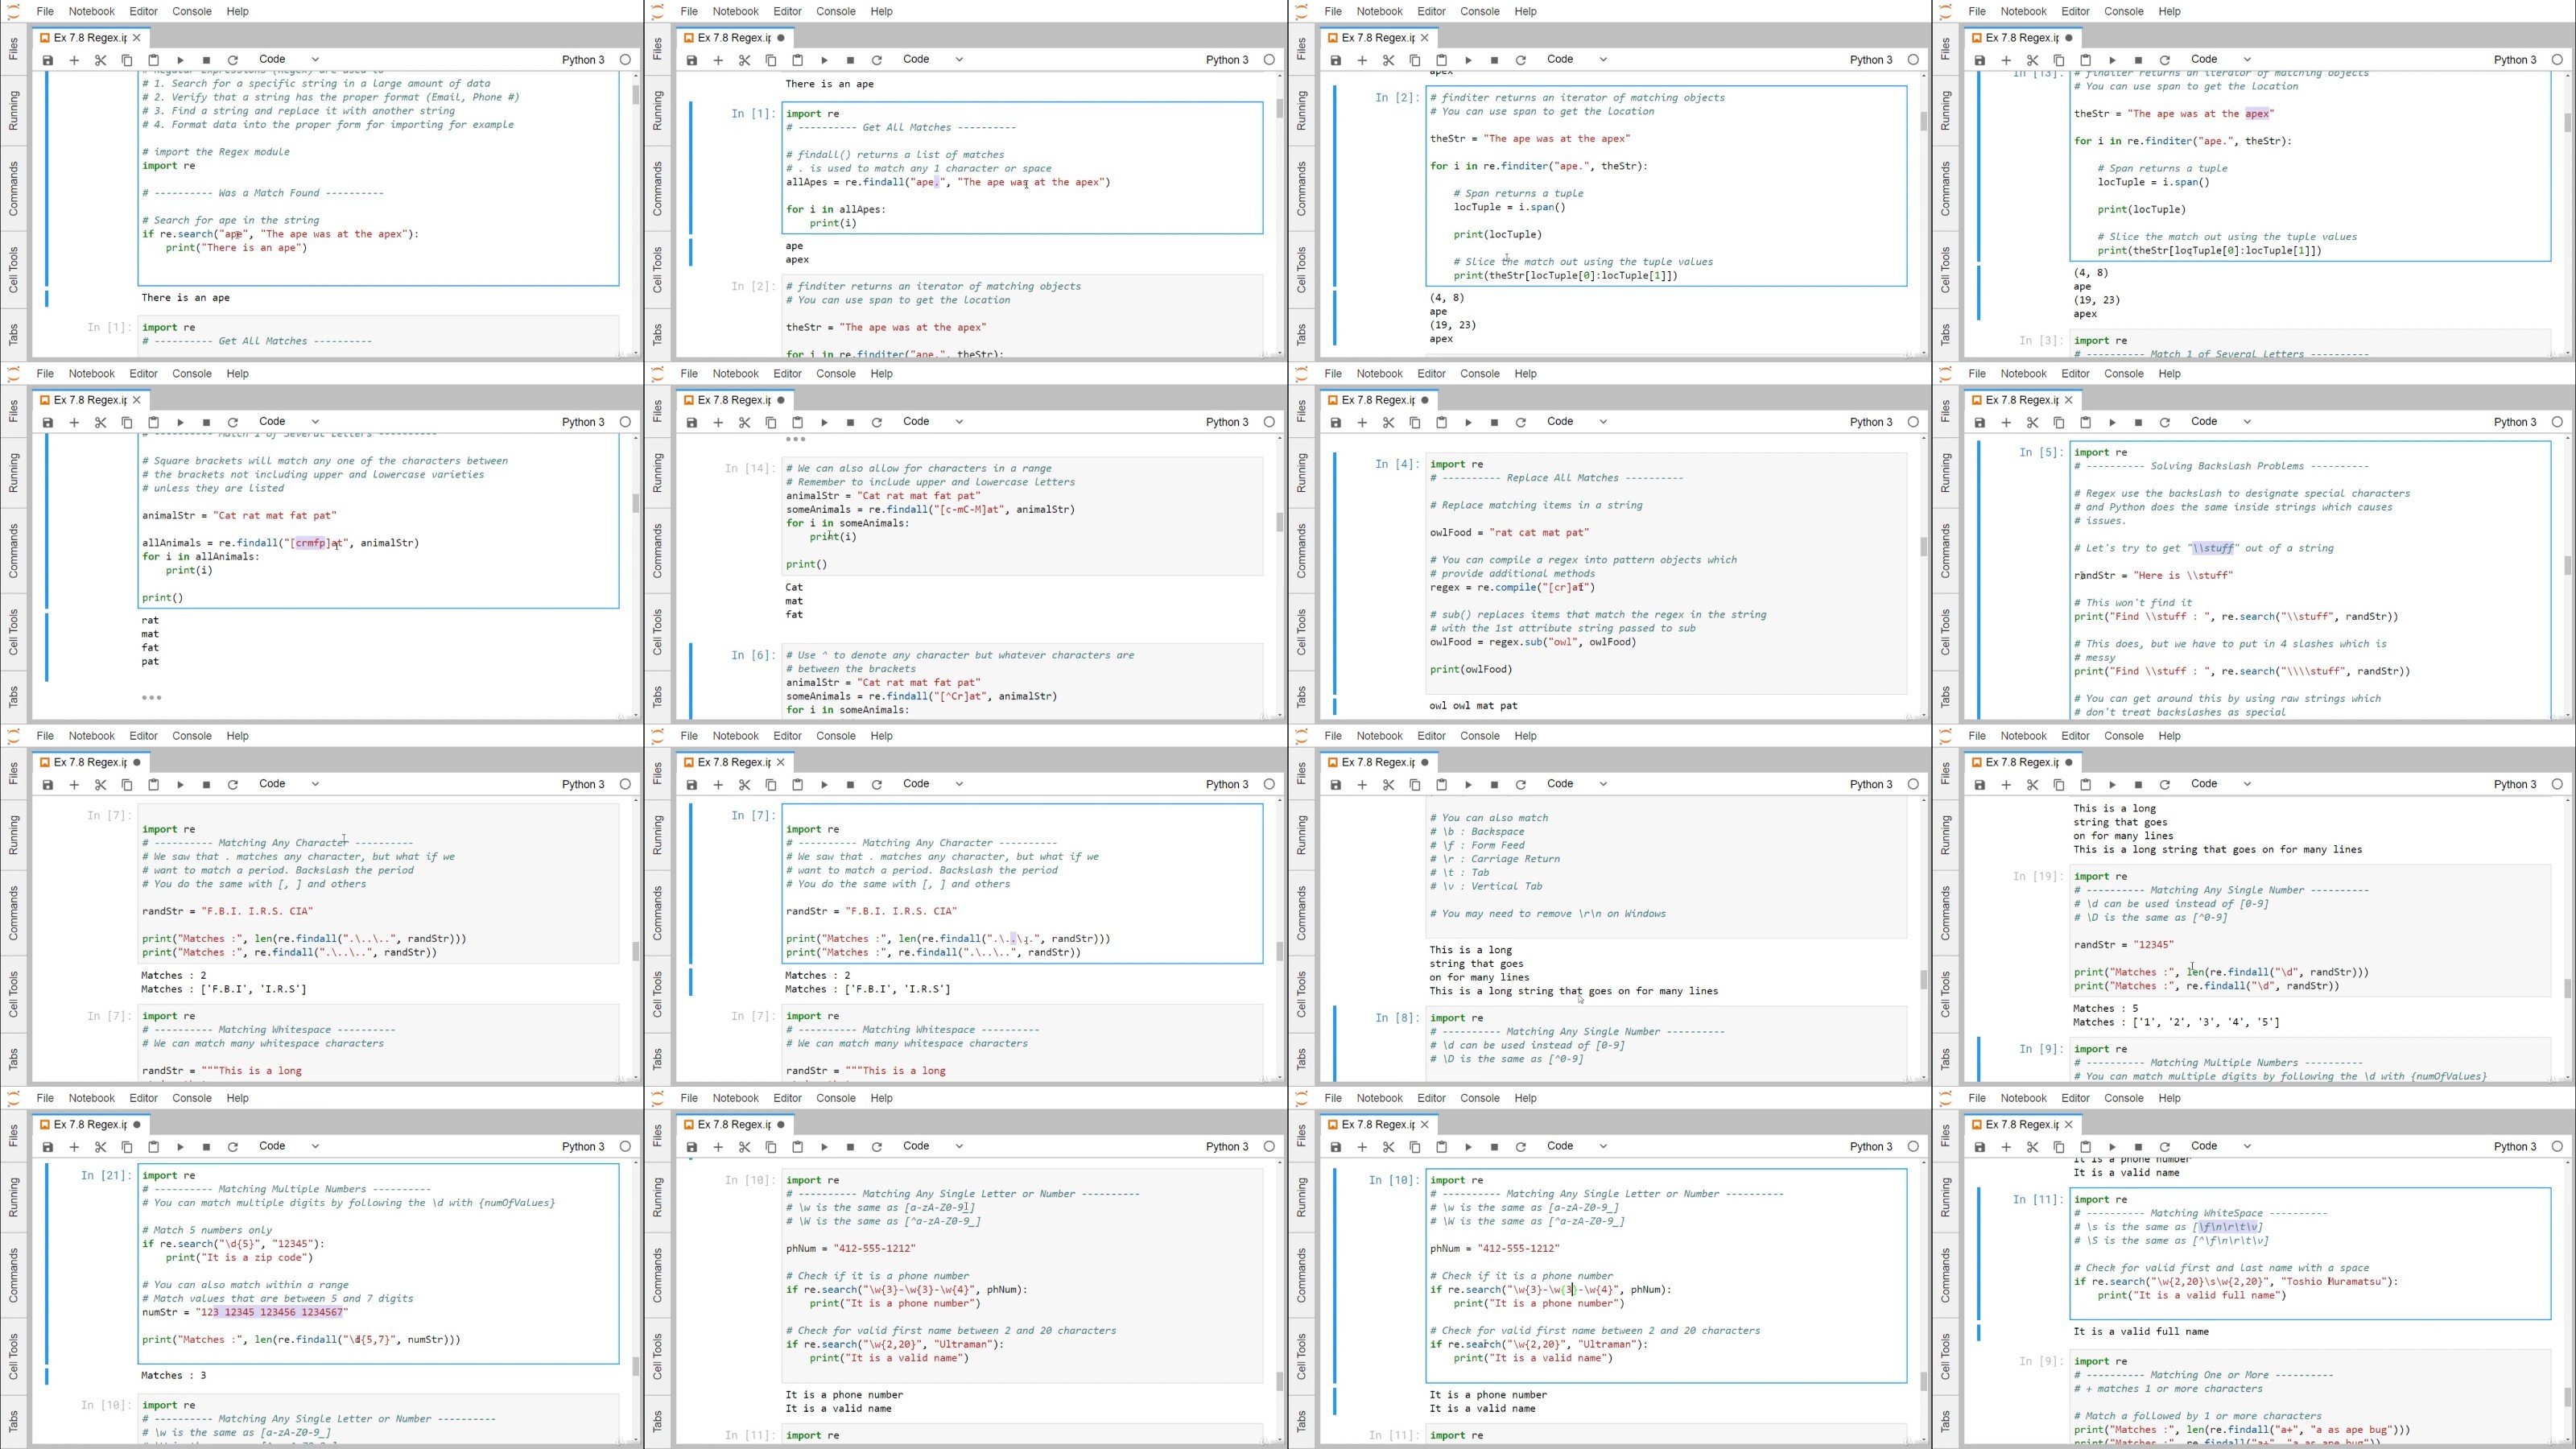Open Code cell-type dropdown in In [2] finditer notebook
Viewport: 2576px width, 1449px height.
pos(1576,59)
